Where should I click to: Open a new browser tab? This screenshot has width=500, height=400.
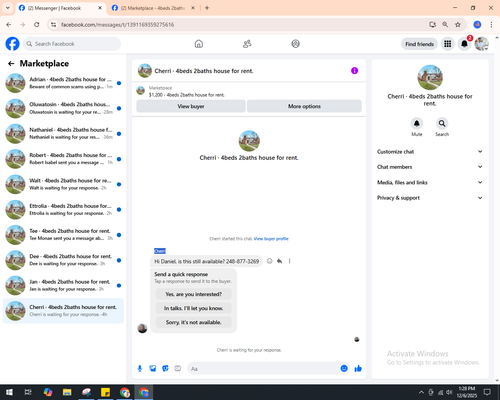coord(207,8)
